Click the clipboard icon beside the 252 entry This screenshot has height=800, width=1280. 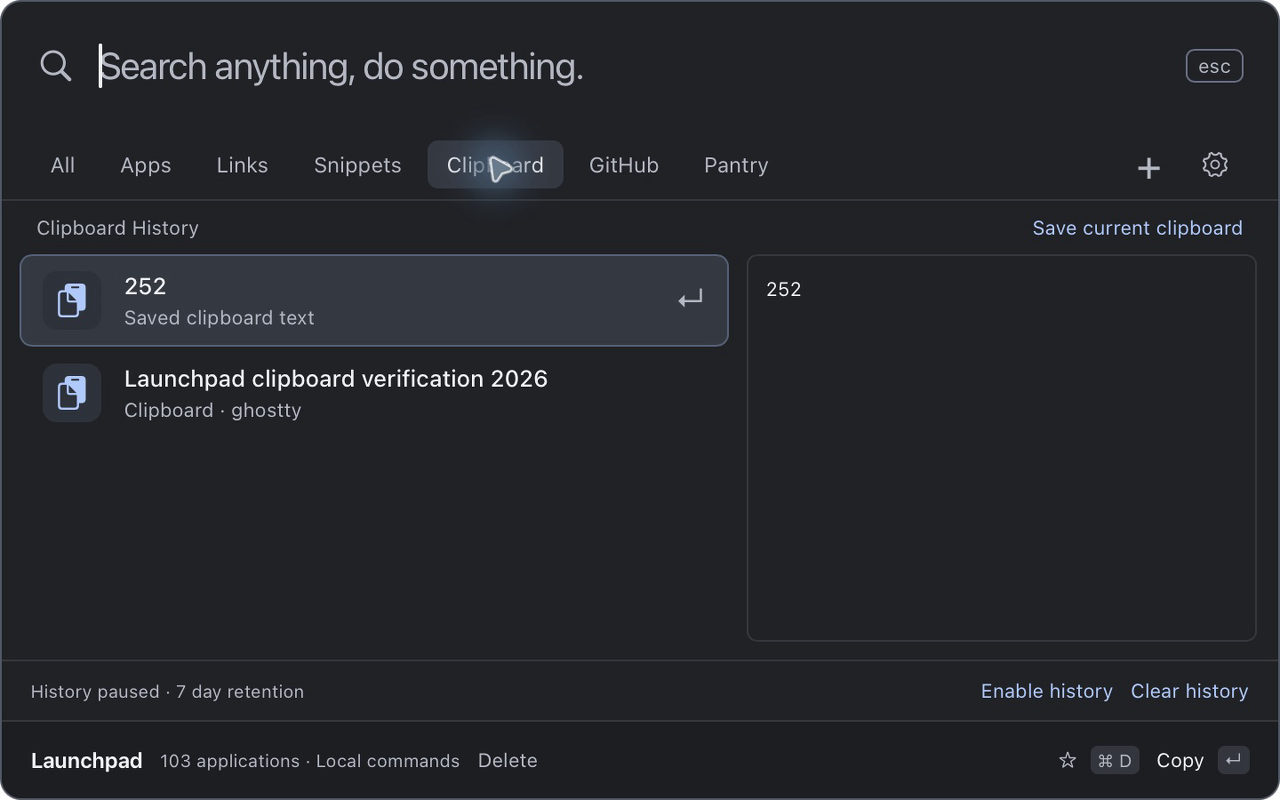click(x=72, y=300)
